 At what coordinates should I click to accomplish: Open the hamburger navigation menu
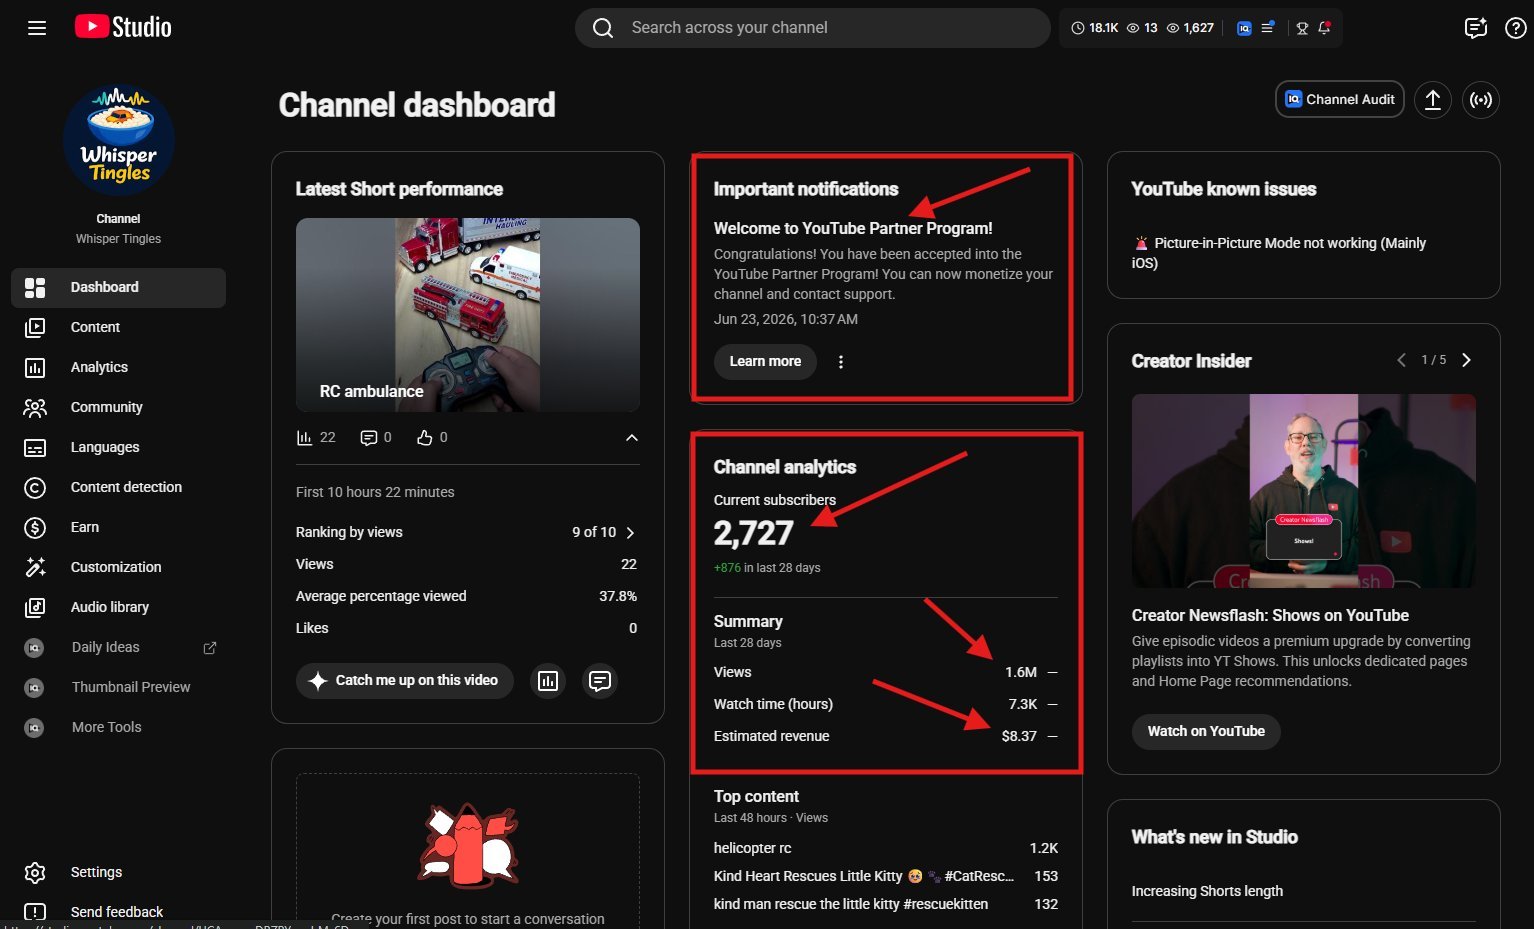[37, 28]
